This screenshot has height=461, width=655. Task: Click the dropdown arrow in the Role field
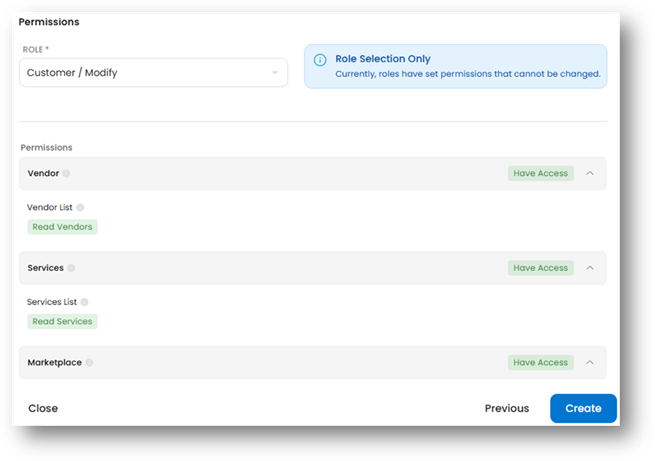click(274, 73)
